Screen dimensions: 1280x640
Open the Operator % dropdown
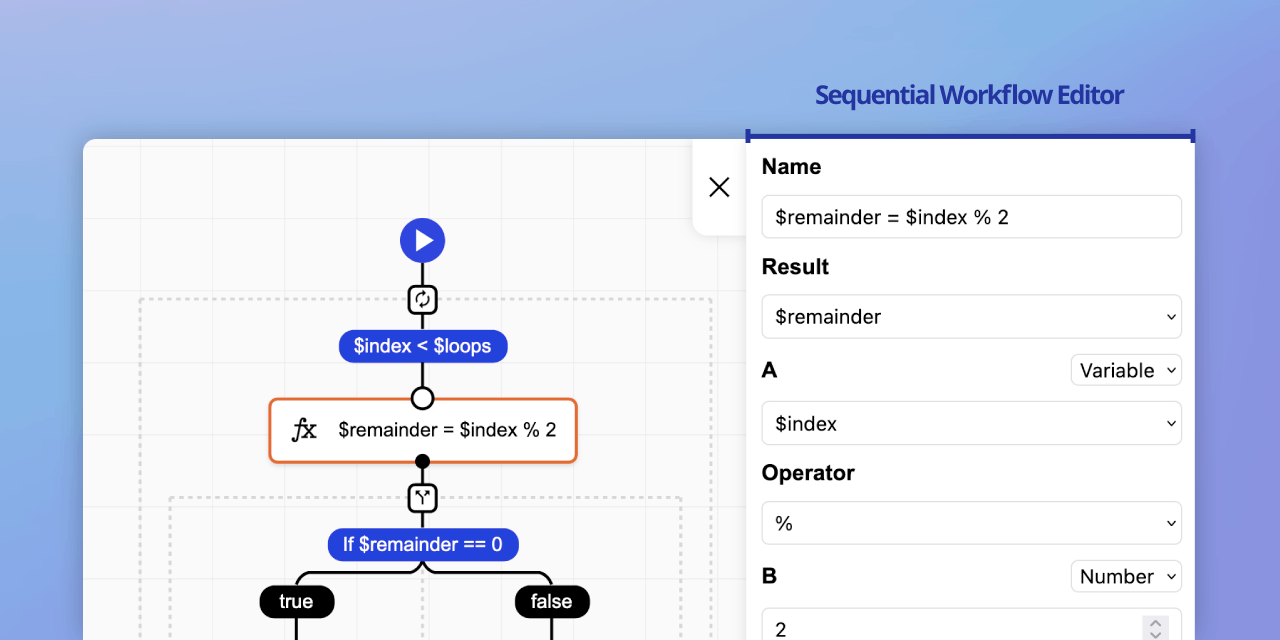pos(971,523)
